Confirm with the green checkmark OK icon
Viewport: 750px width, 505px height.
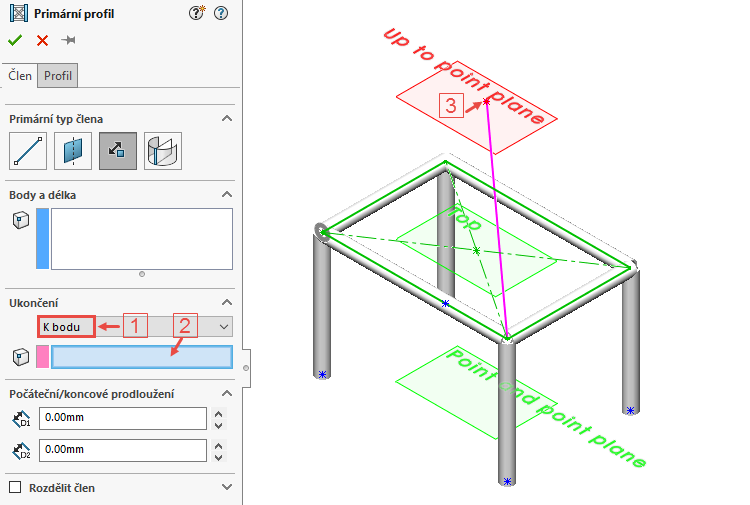tap(15, 40)
